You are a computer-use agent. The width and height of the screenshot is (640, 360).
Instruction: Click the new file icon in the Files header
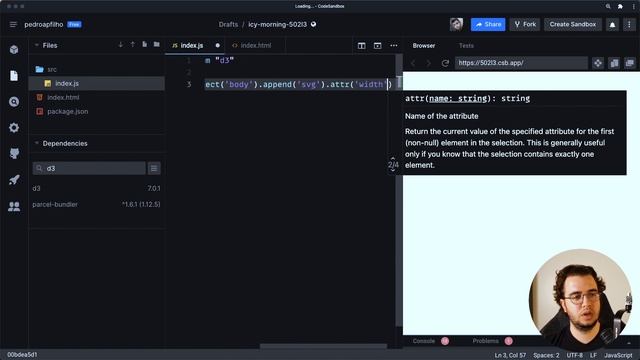[144, 44]
